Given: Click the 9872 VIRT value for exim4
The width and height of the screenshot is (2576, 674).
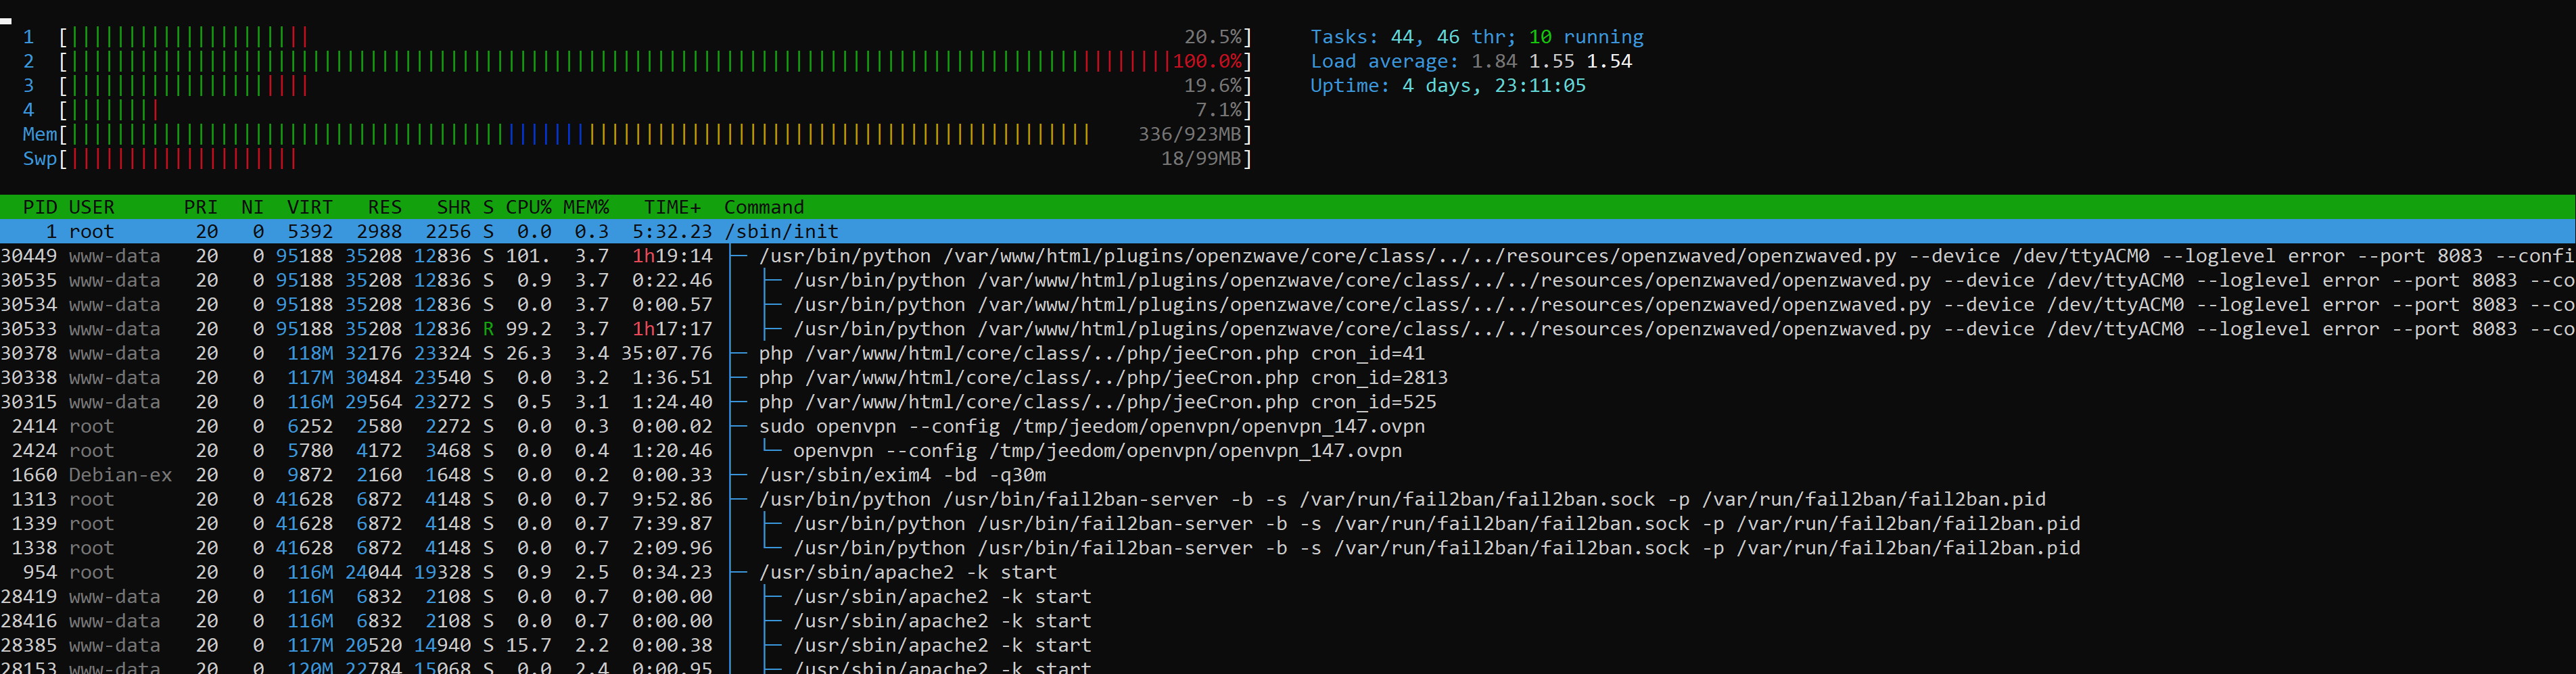Looking at the screenshot, I should coord(310,475).
